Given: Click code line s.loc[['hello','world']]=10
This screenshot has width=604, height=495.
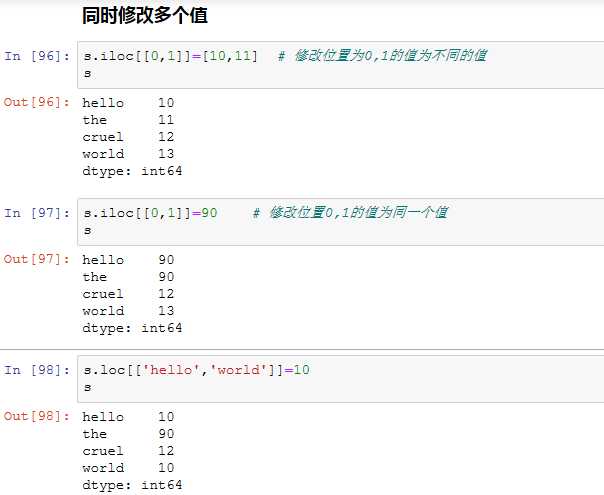Looking at the screenshot, I should click(196, 370).
